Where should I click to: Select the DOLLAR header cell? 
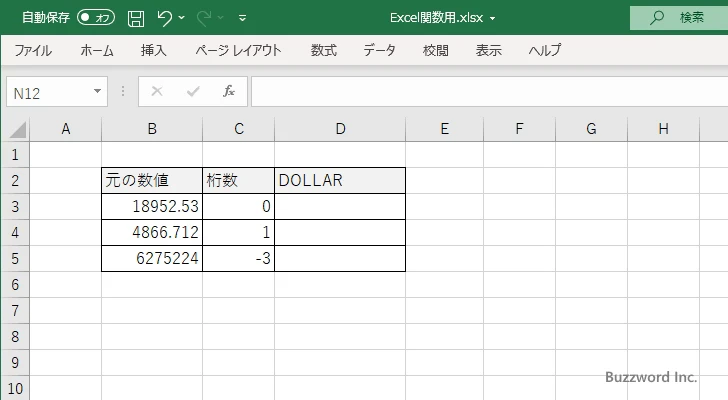(340, 181)
